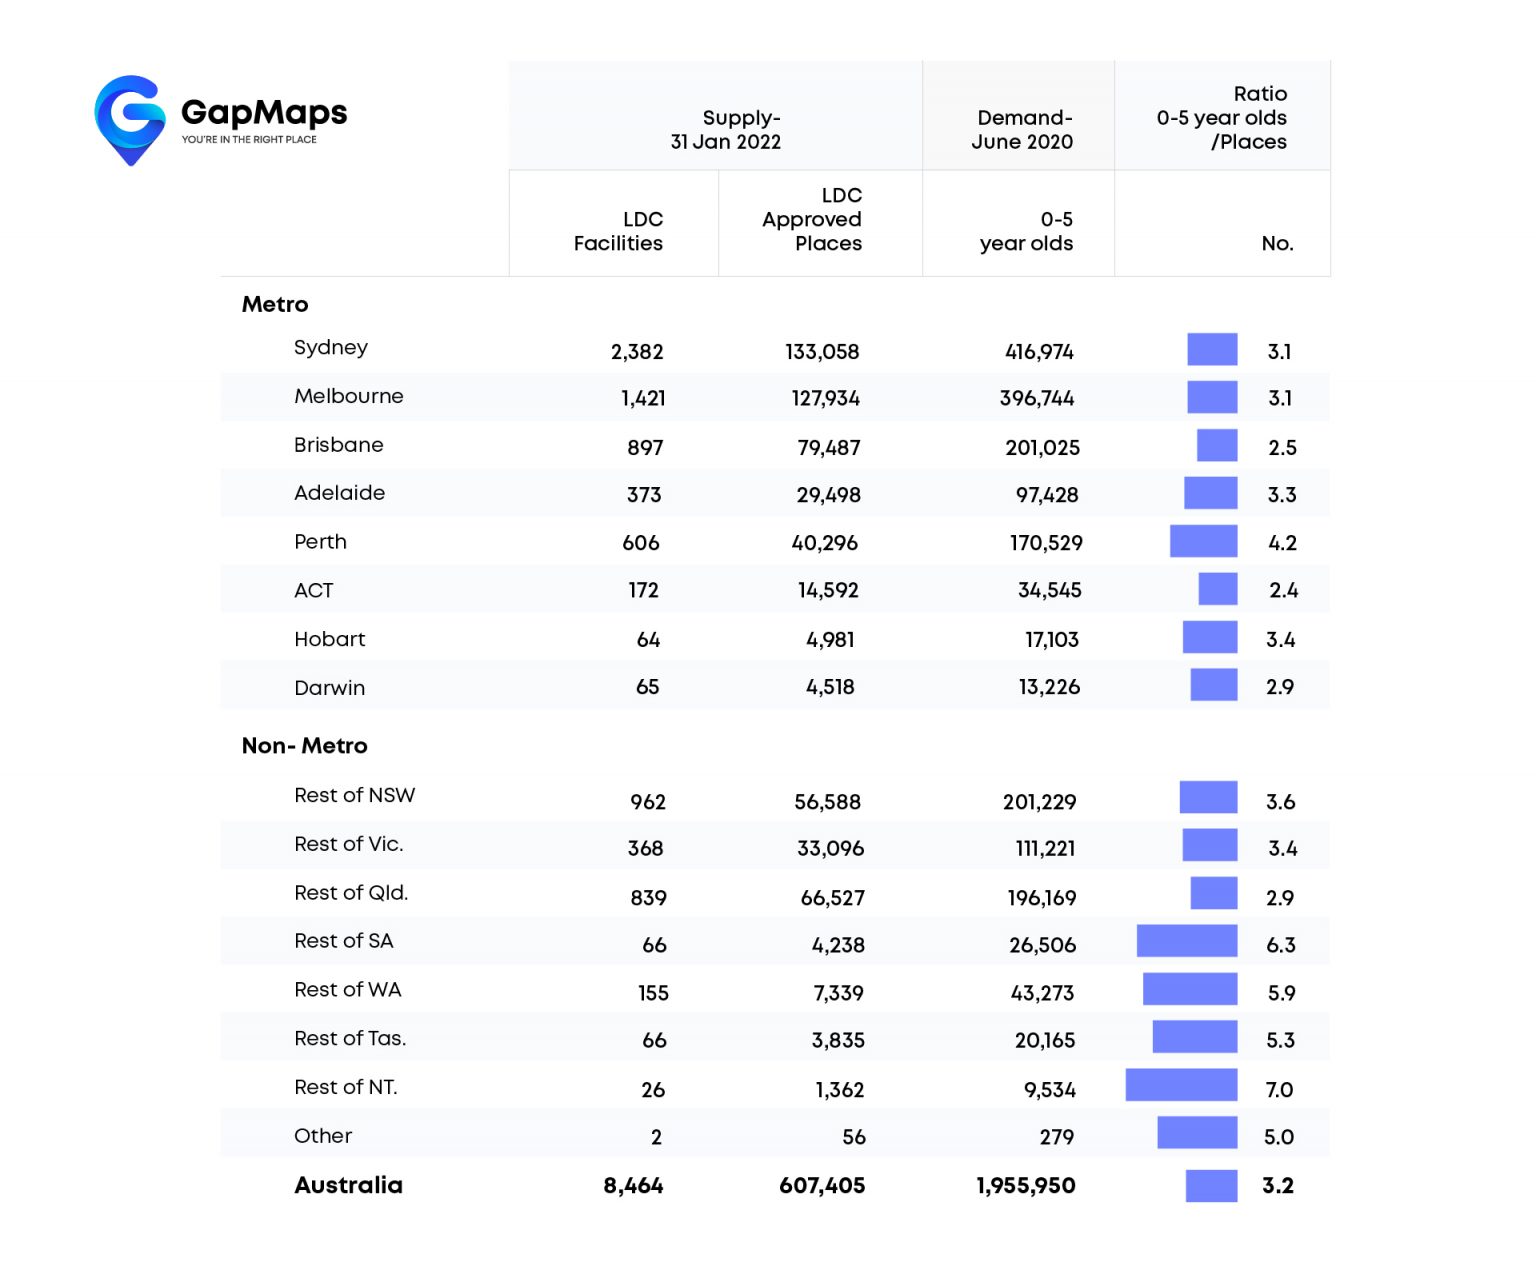
Task: Click the blue ratio bar for Rest of SA
Action: point(1187,942)
